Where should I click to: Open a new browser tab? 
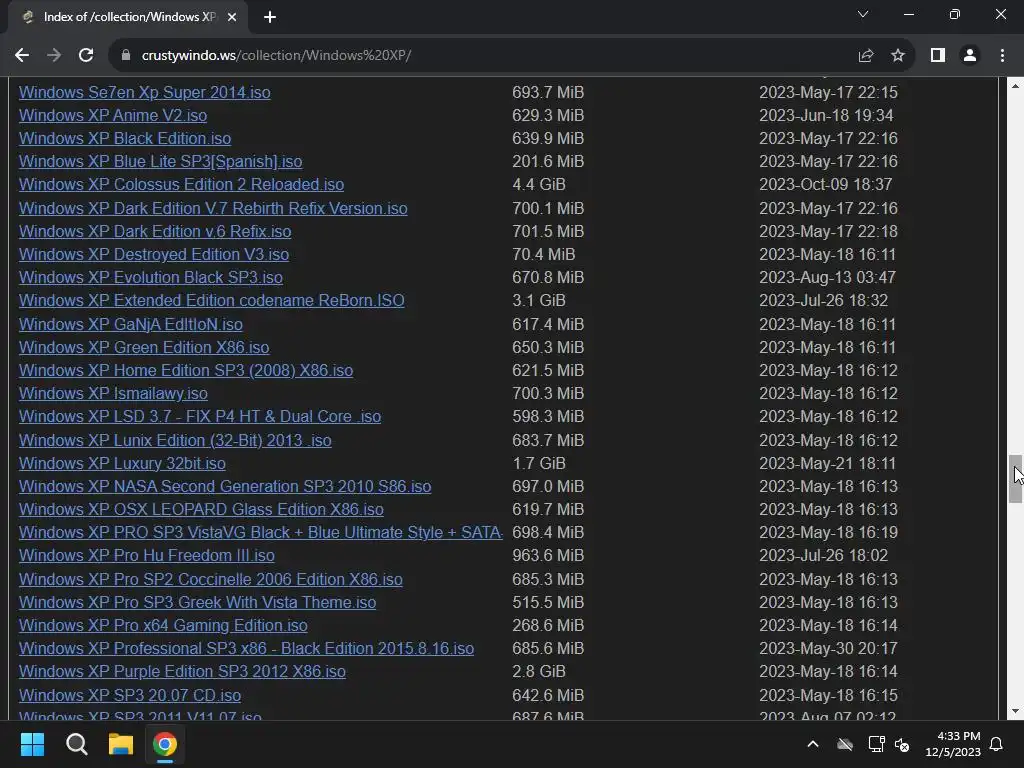pyautogui.click(x=270, y=17)
